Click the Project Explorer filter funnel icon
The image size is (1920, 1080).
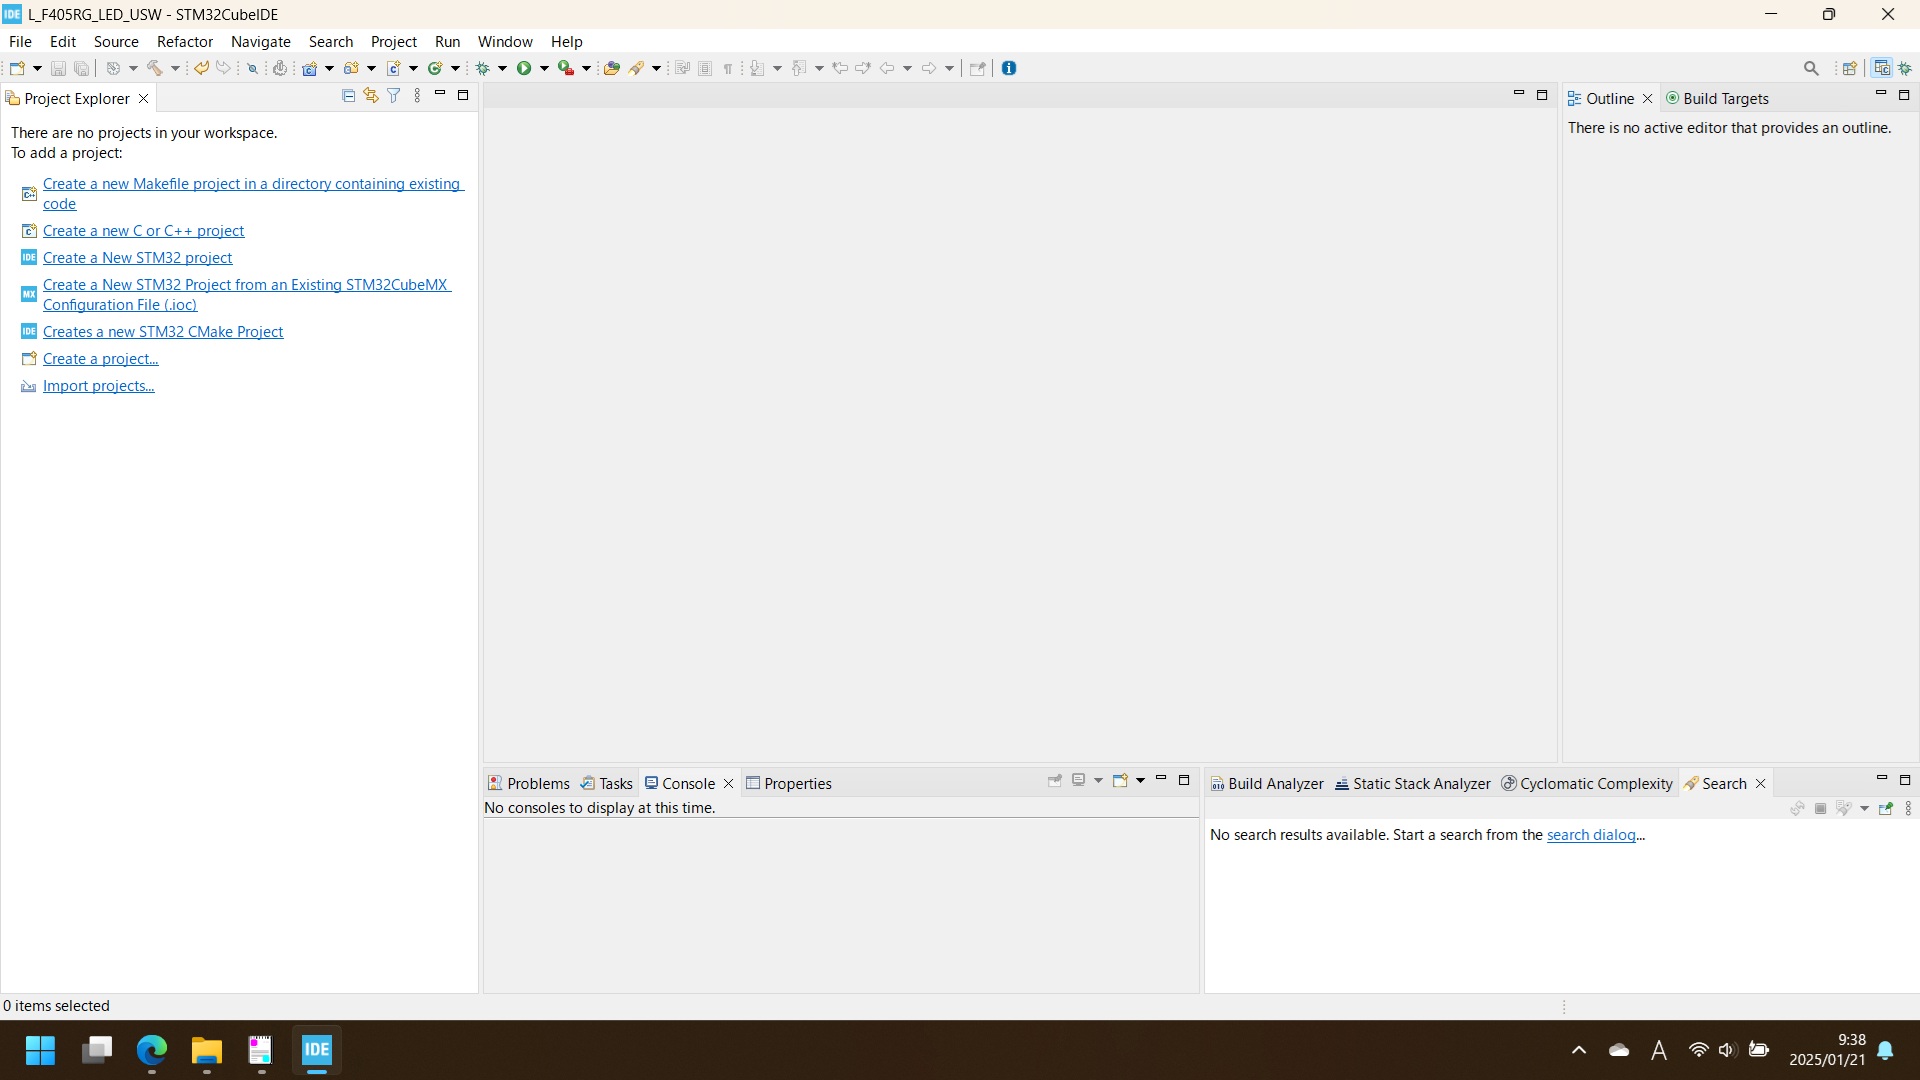tap(394, 95)
